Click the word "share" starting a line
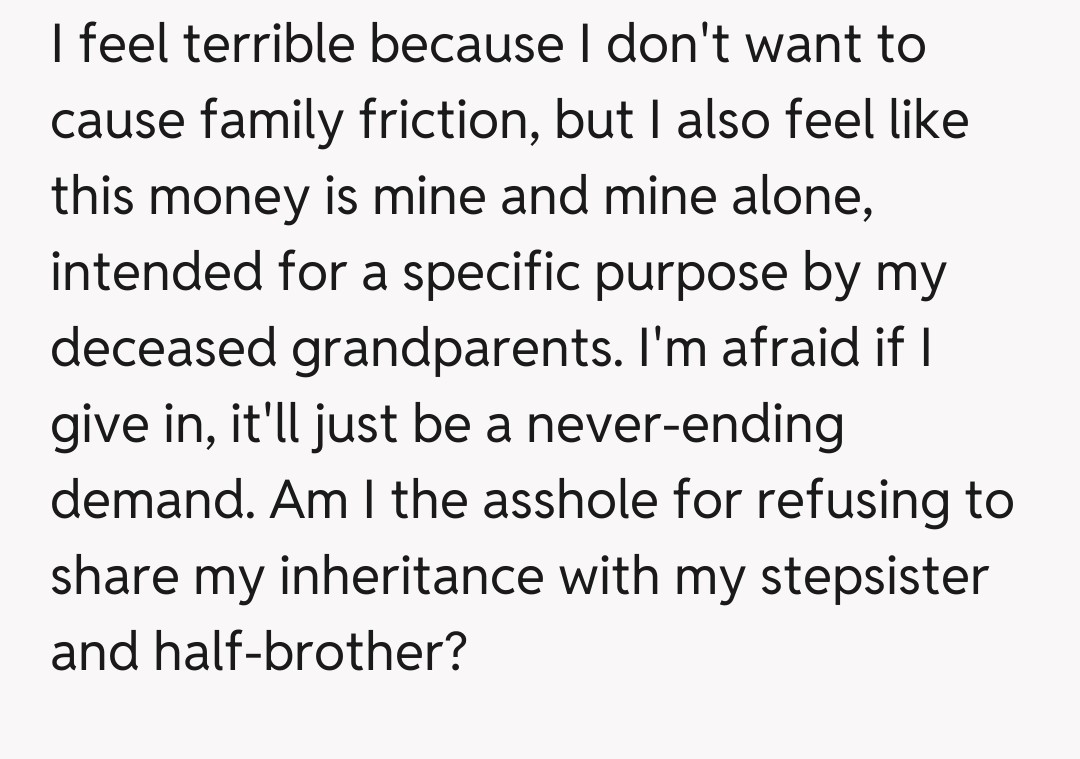 click(x=114, y=575)
